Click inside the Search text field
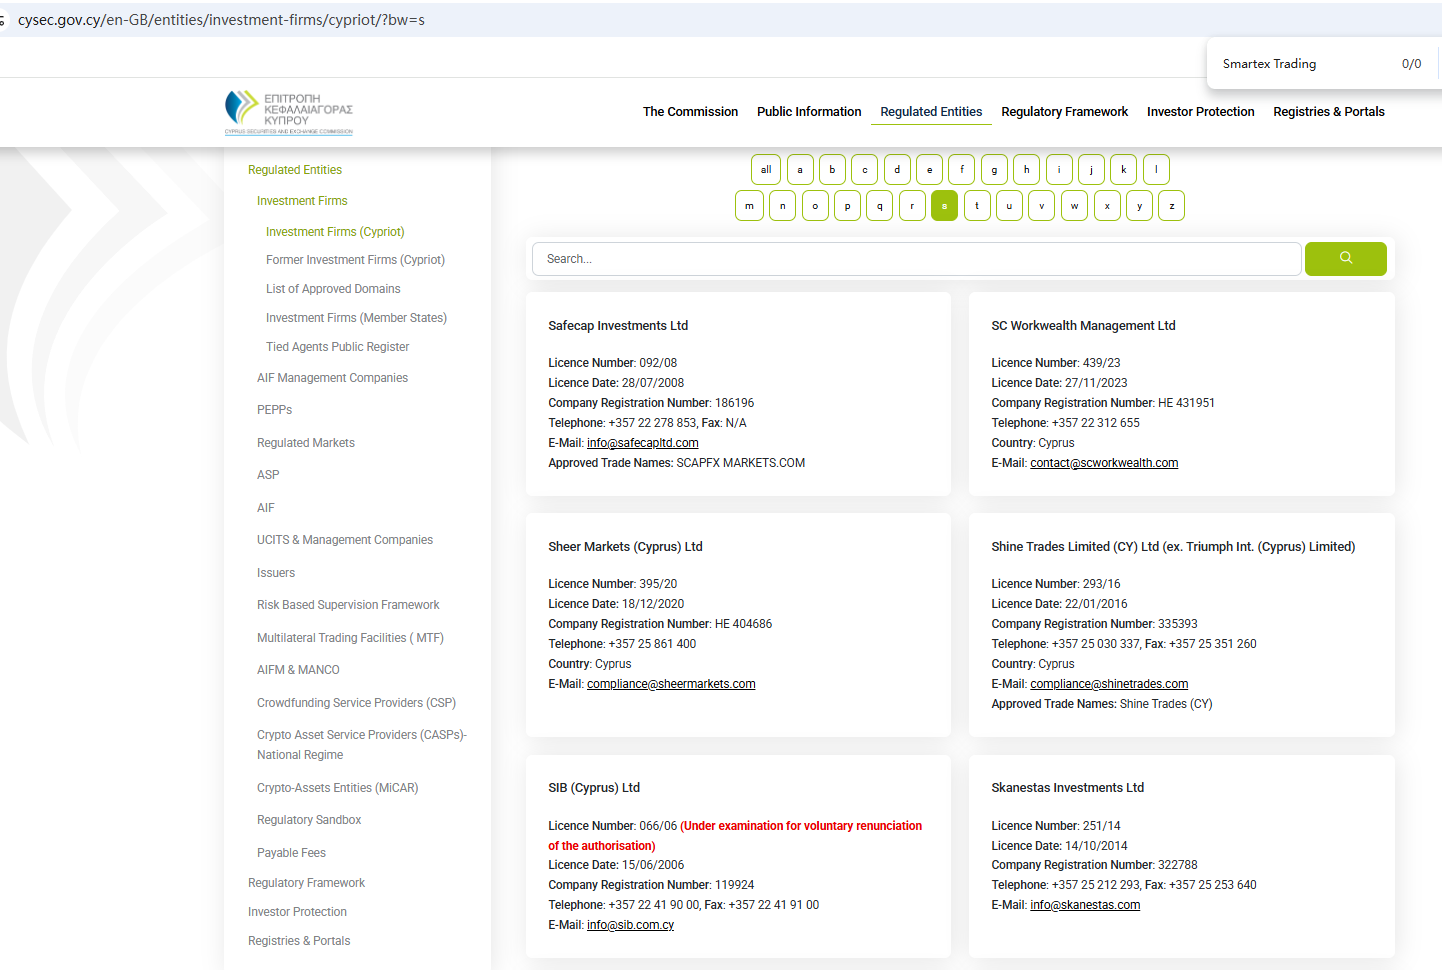 (915, 259)
